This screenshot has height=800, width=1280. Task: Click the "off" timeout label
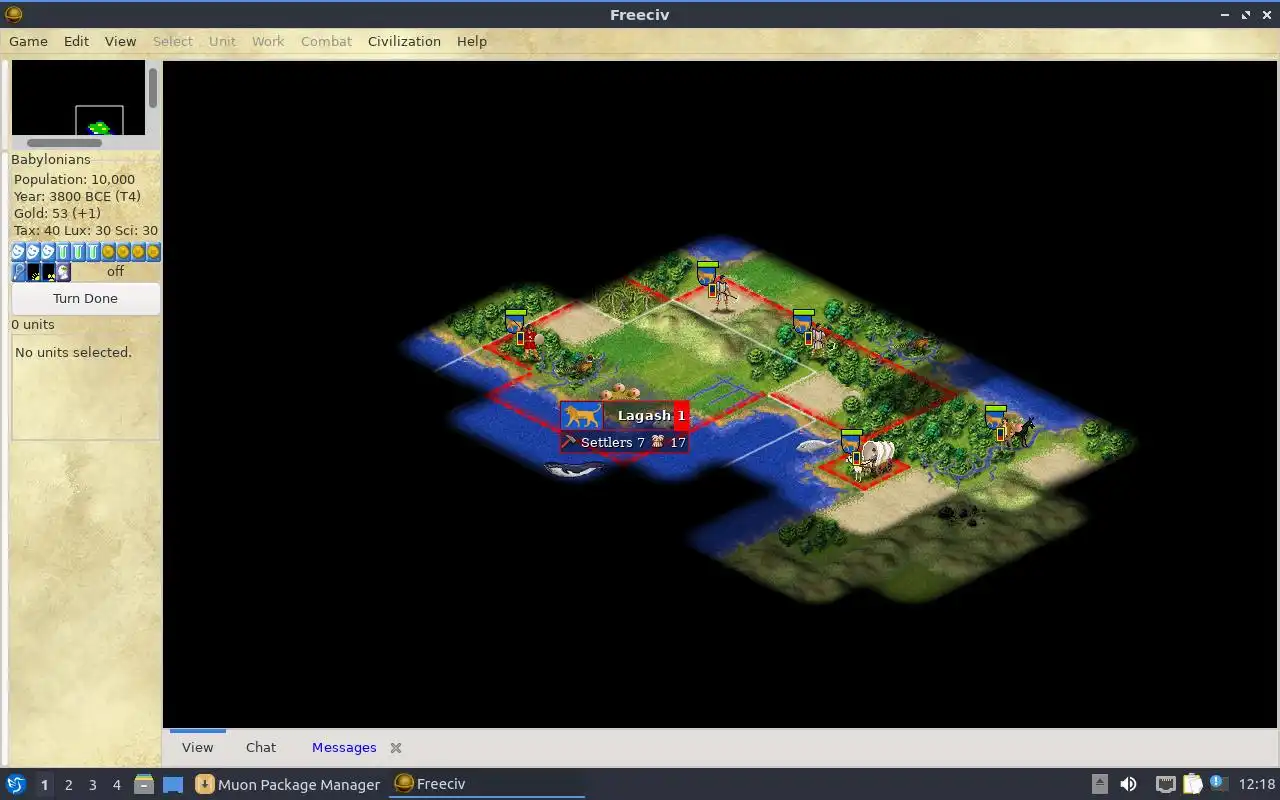[116, 271]
